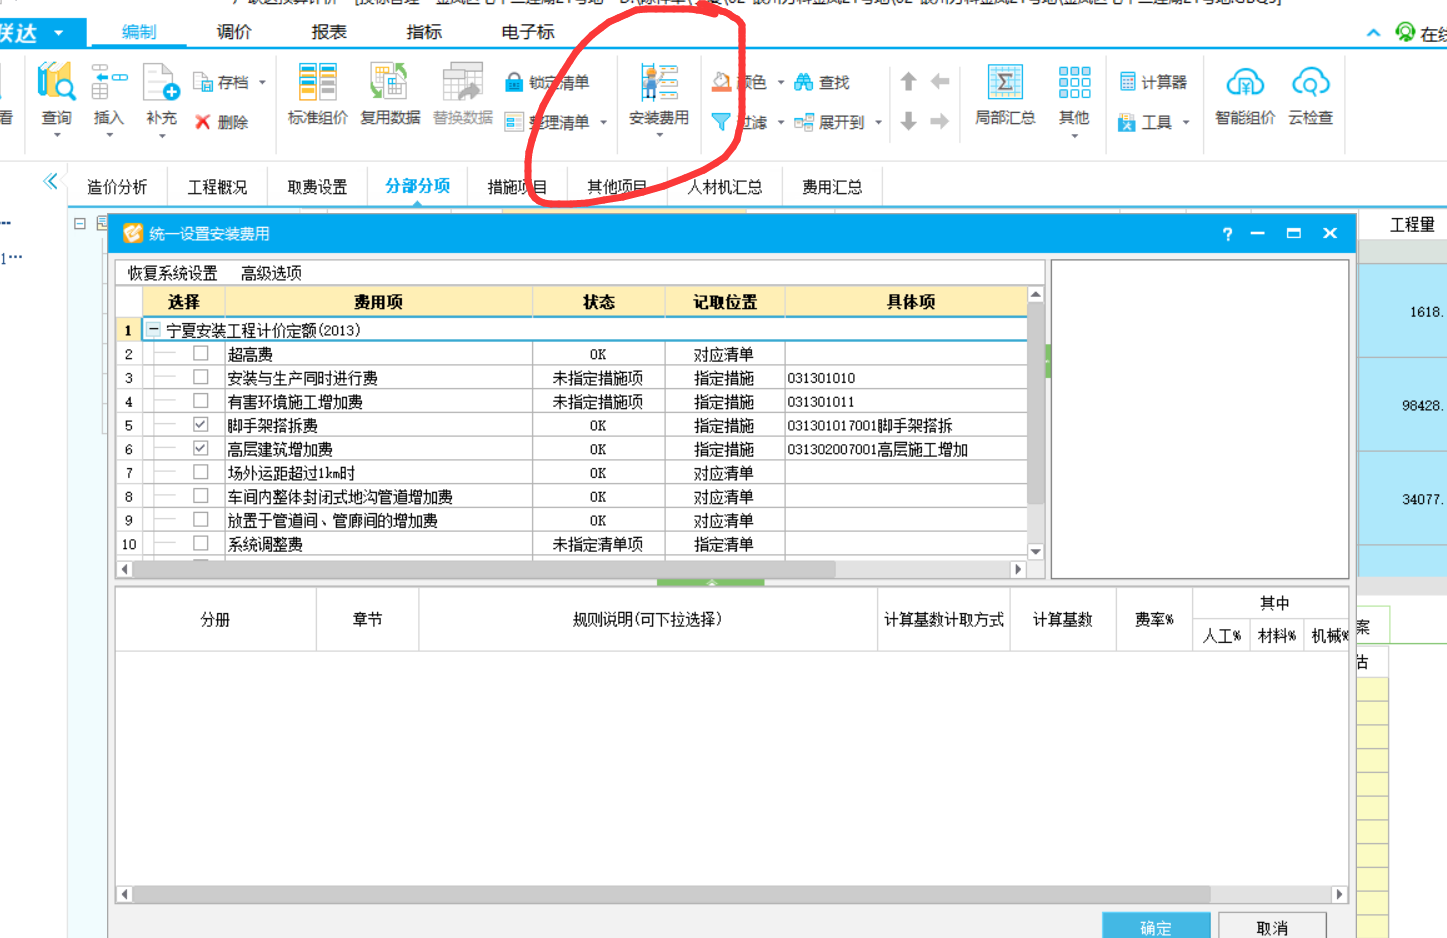Click the dialog help question mark
The width and height of the screenshot is (1447, 938).
point(1227,233)
